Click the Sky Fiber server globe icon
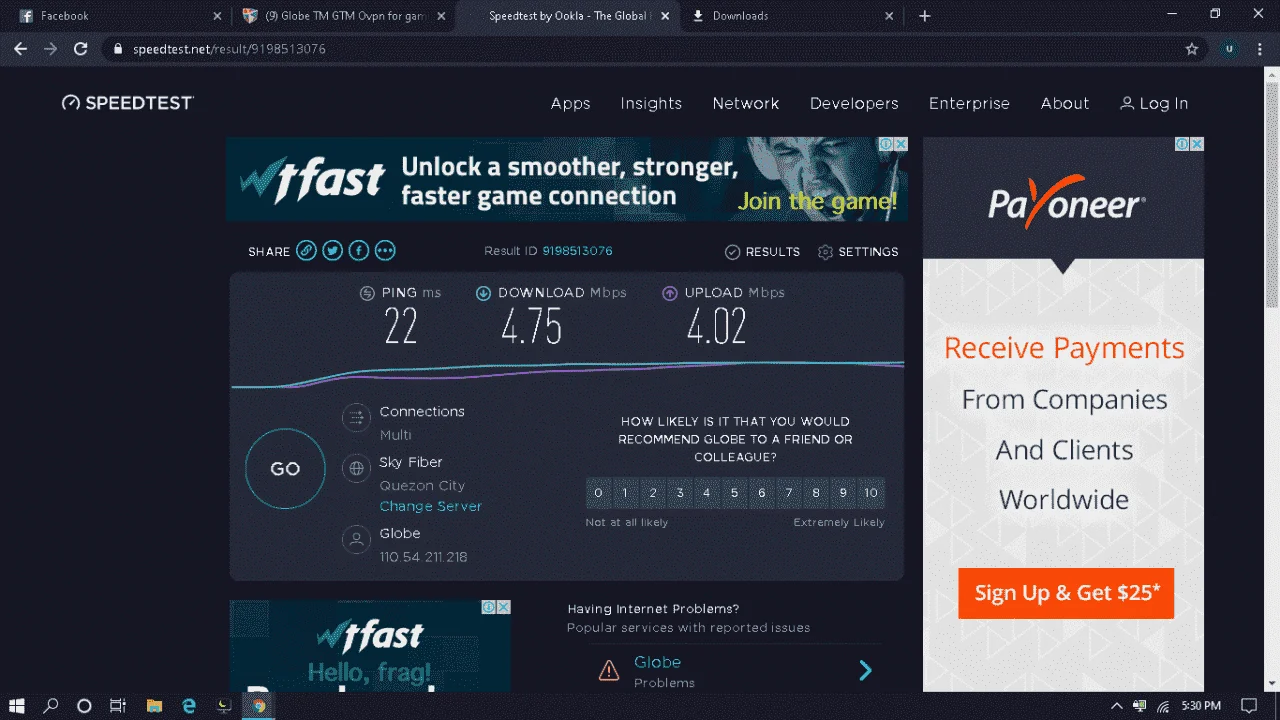Viewport: 1280px width, 720px height. tap(356, 468)
